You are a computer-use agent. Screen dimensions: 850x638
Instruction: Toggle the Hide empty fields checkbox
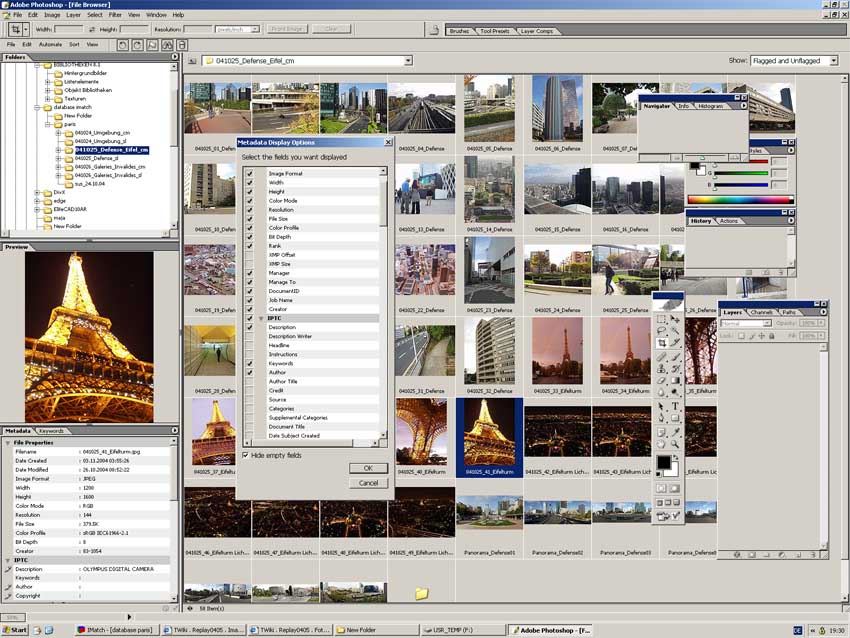(246, 455)
